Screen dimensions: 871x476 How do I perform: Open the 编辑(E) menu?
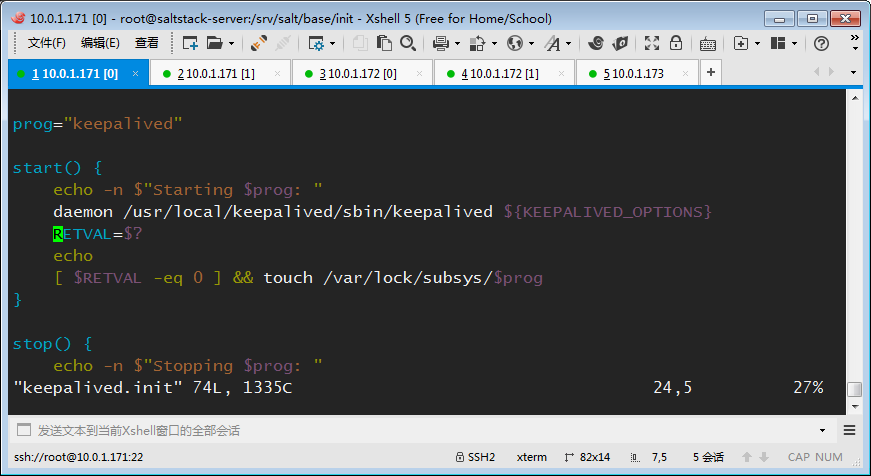point(100,43)
